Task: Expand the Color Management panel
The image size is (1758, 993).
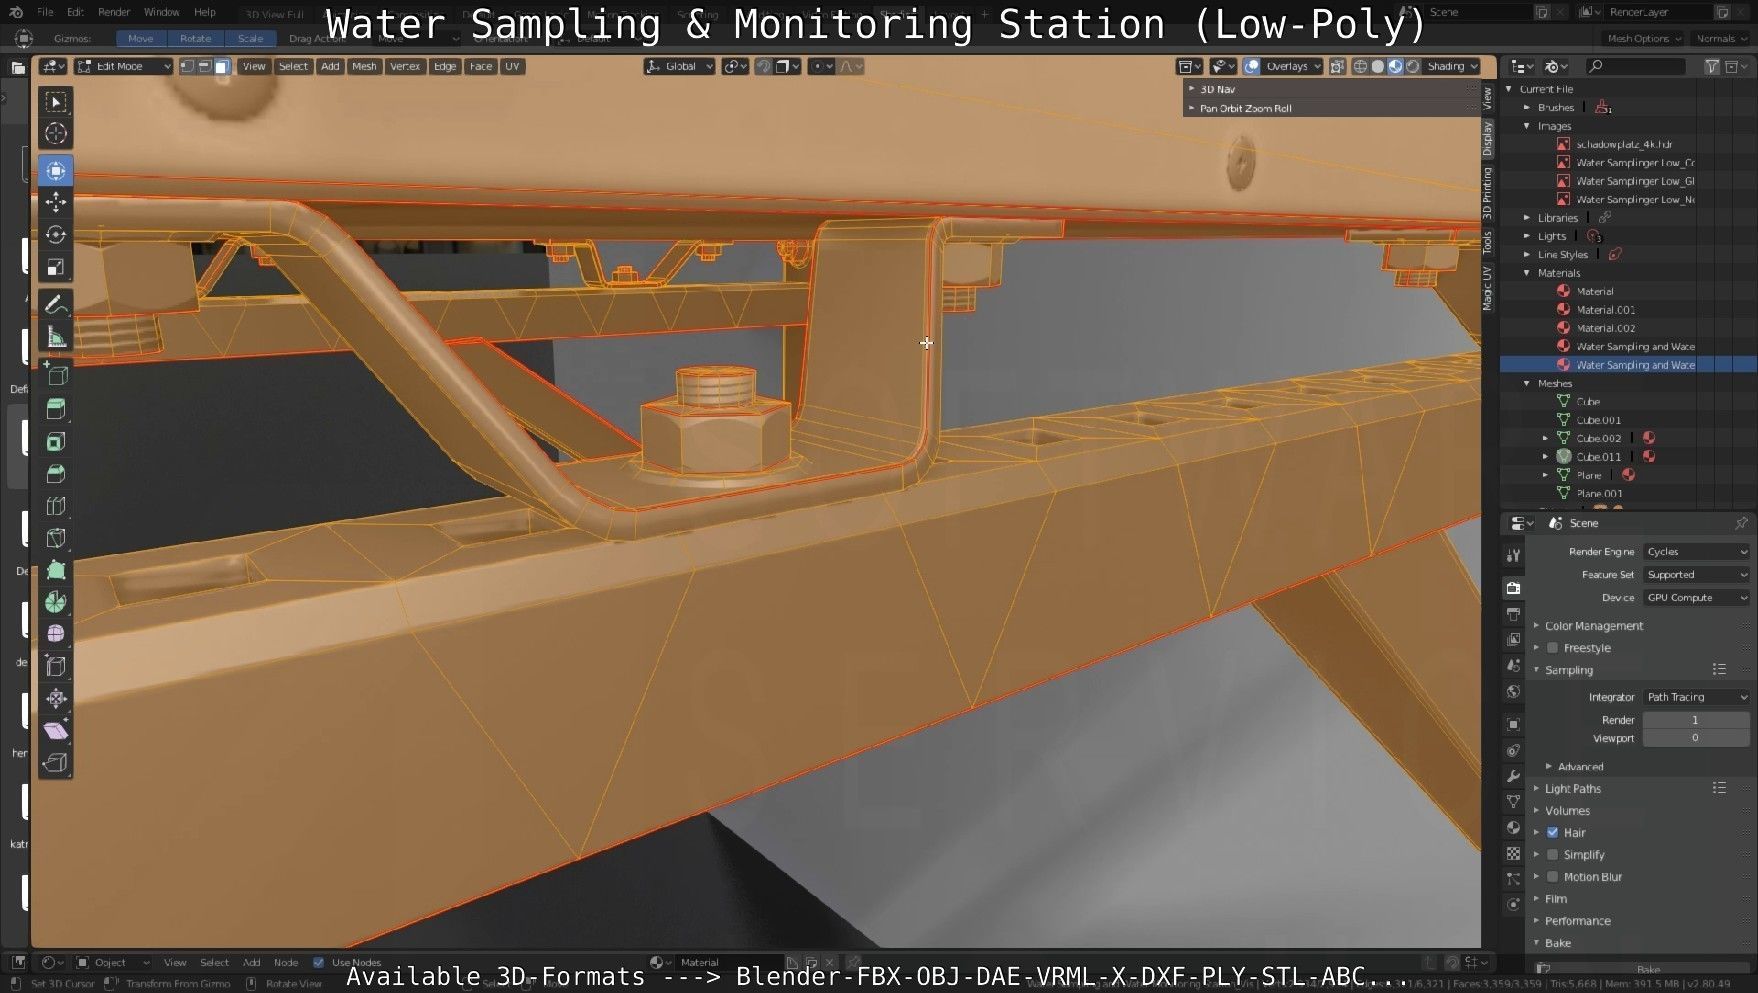Action: [1592, 626]
